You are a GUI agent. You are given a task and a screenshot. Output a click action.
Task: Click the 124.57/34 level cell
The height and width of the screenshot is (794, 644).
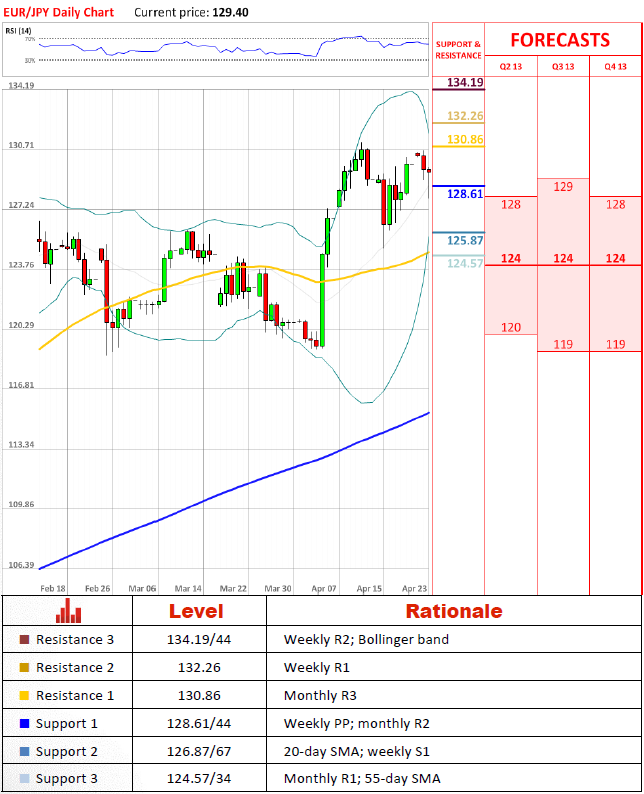pos(199,778)
